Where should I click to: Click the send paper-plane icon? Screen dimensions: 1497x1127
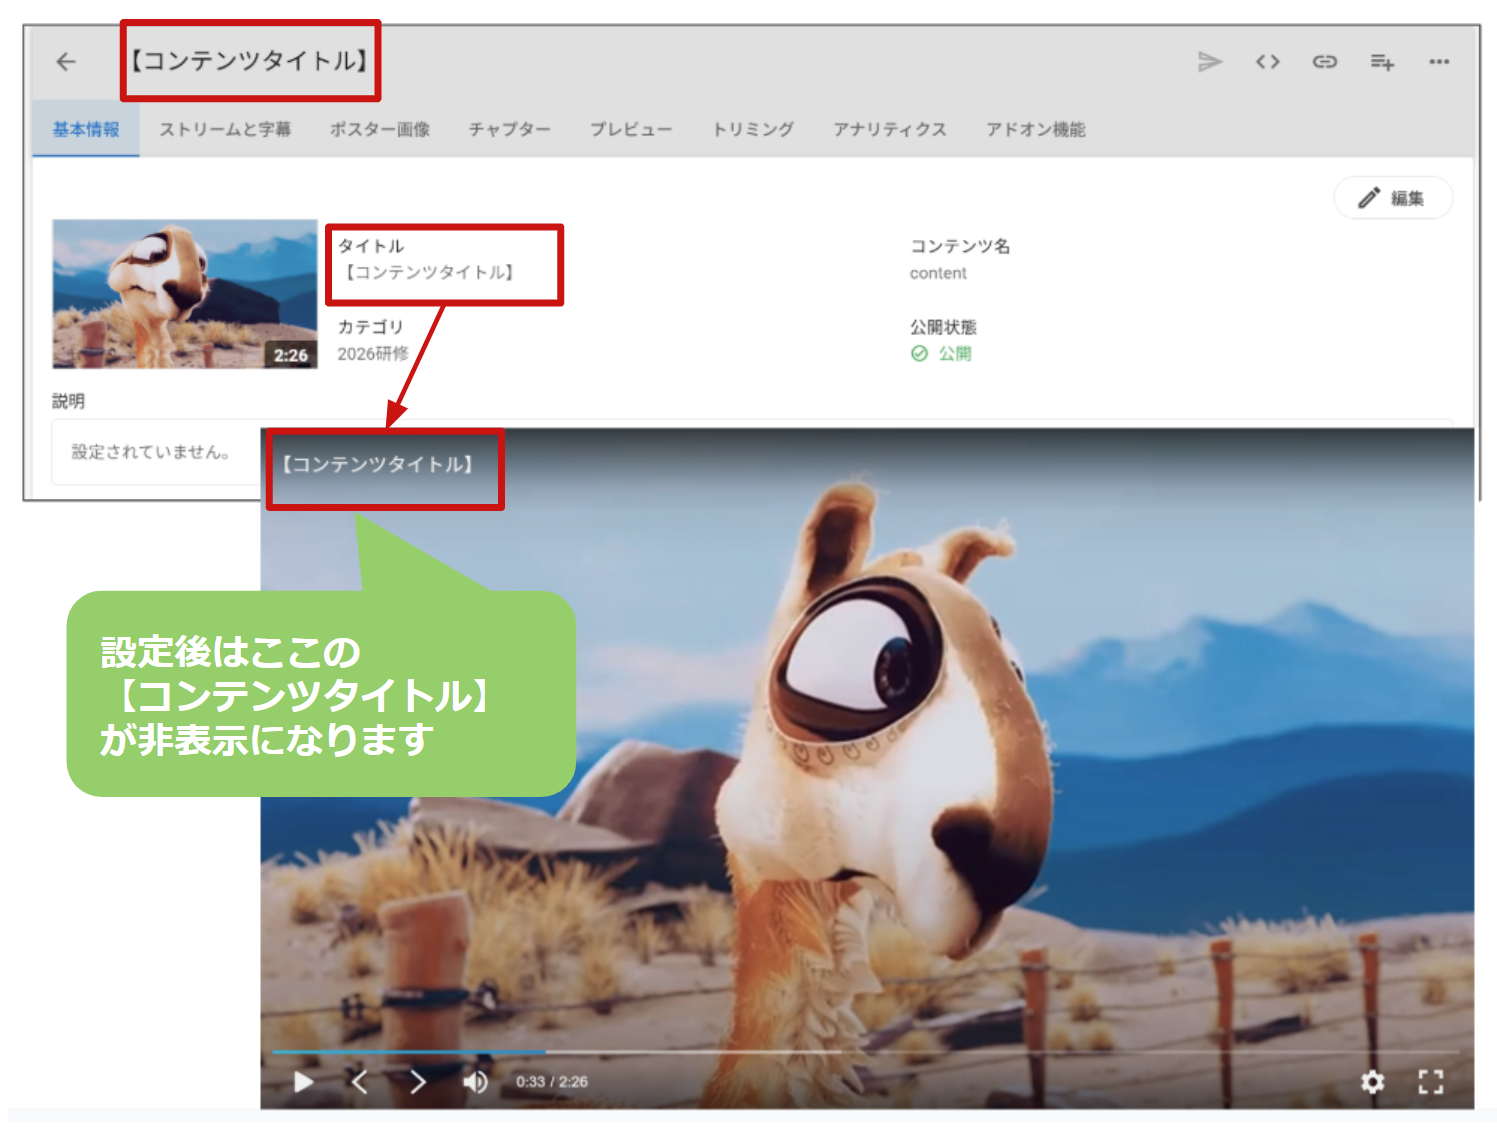point(1210,62)
